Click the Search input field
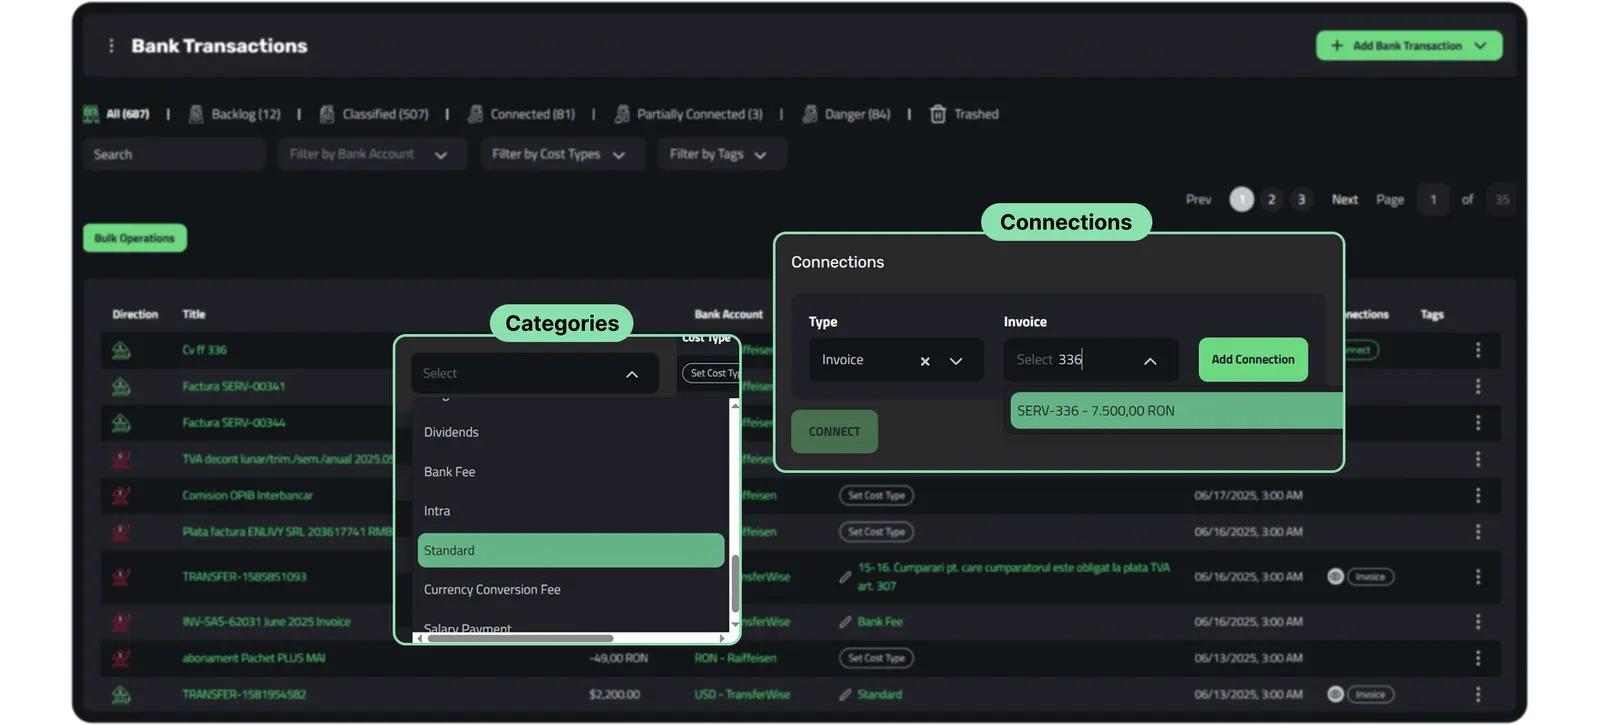This screenshot has height=725, width=1600. click(174, 154)
